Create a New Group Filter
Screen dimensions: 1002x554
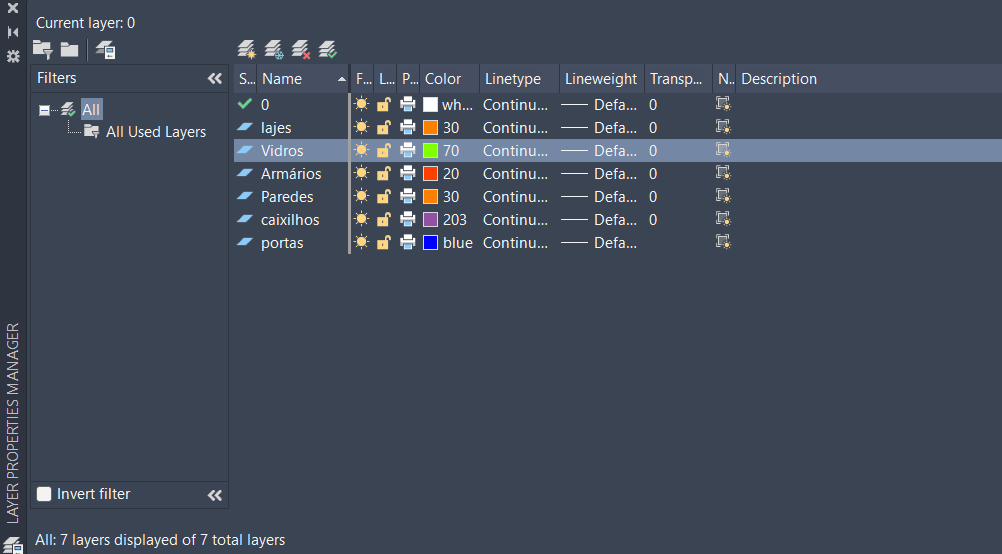[x=69, y=49]
